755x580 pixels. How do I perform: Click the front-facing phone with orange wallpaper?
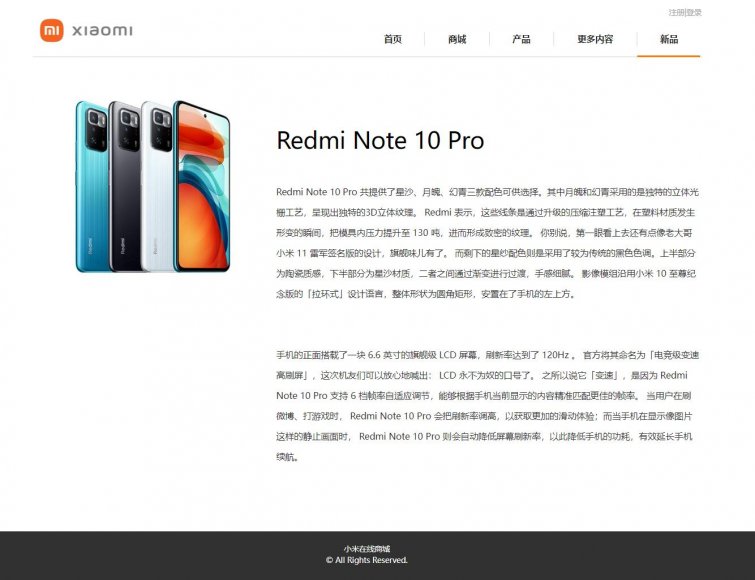(202, 187)
